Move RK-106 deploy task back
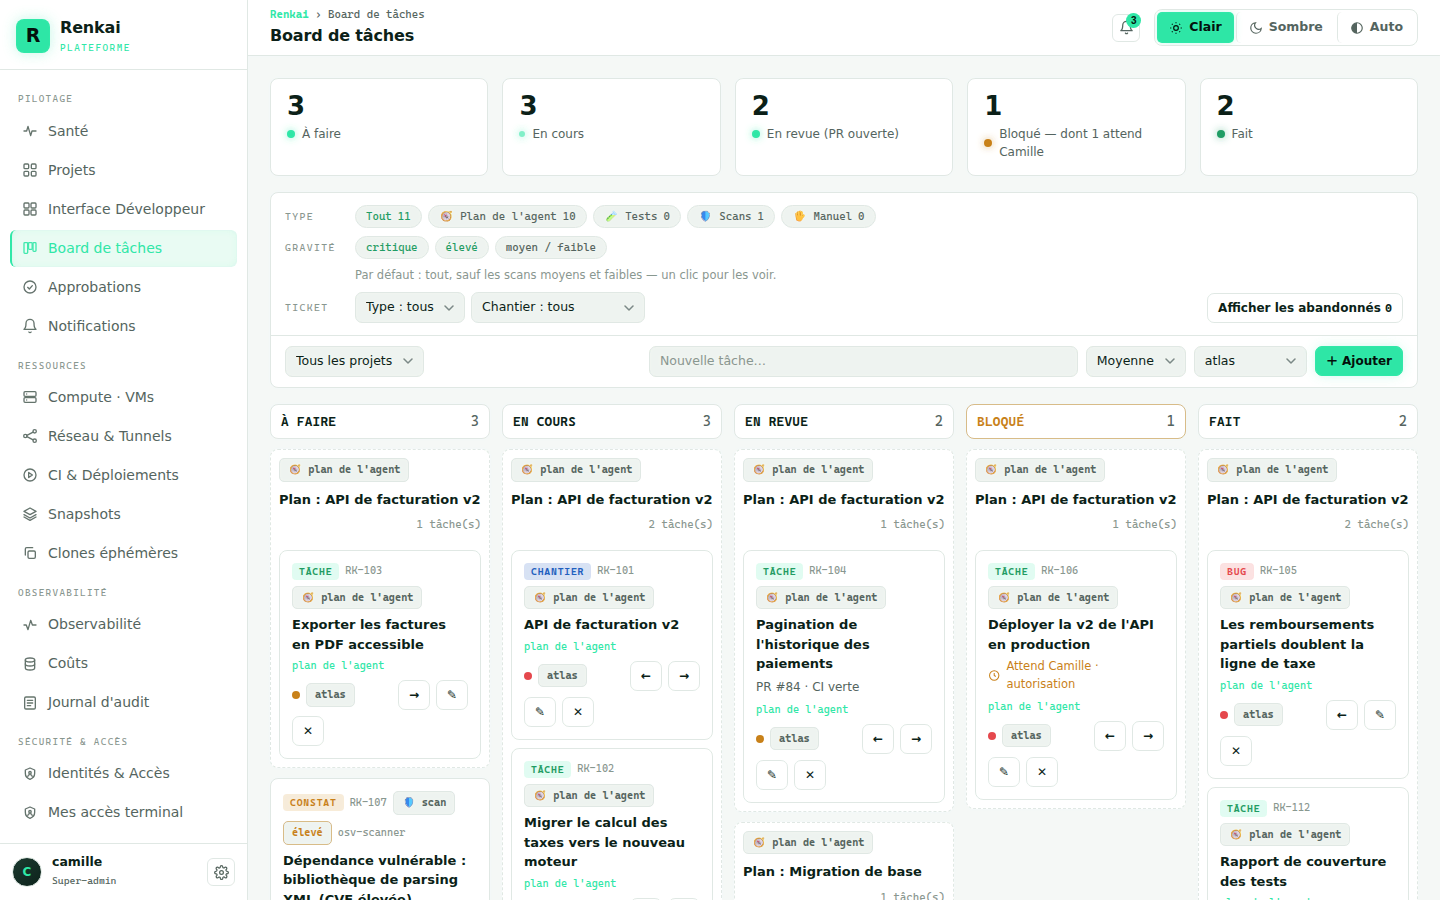This screenshot has width=1440, height=900. (1110, 736)
